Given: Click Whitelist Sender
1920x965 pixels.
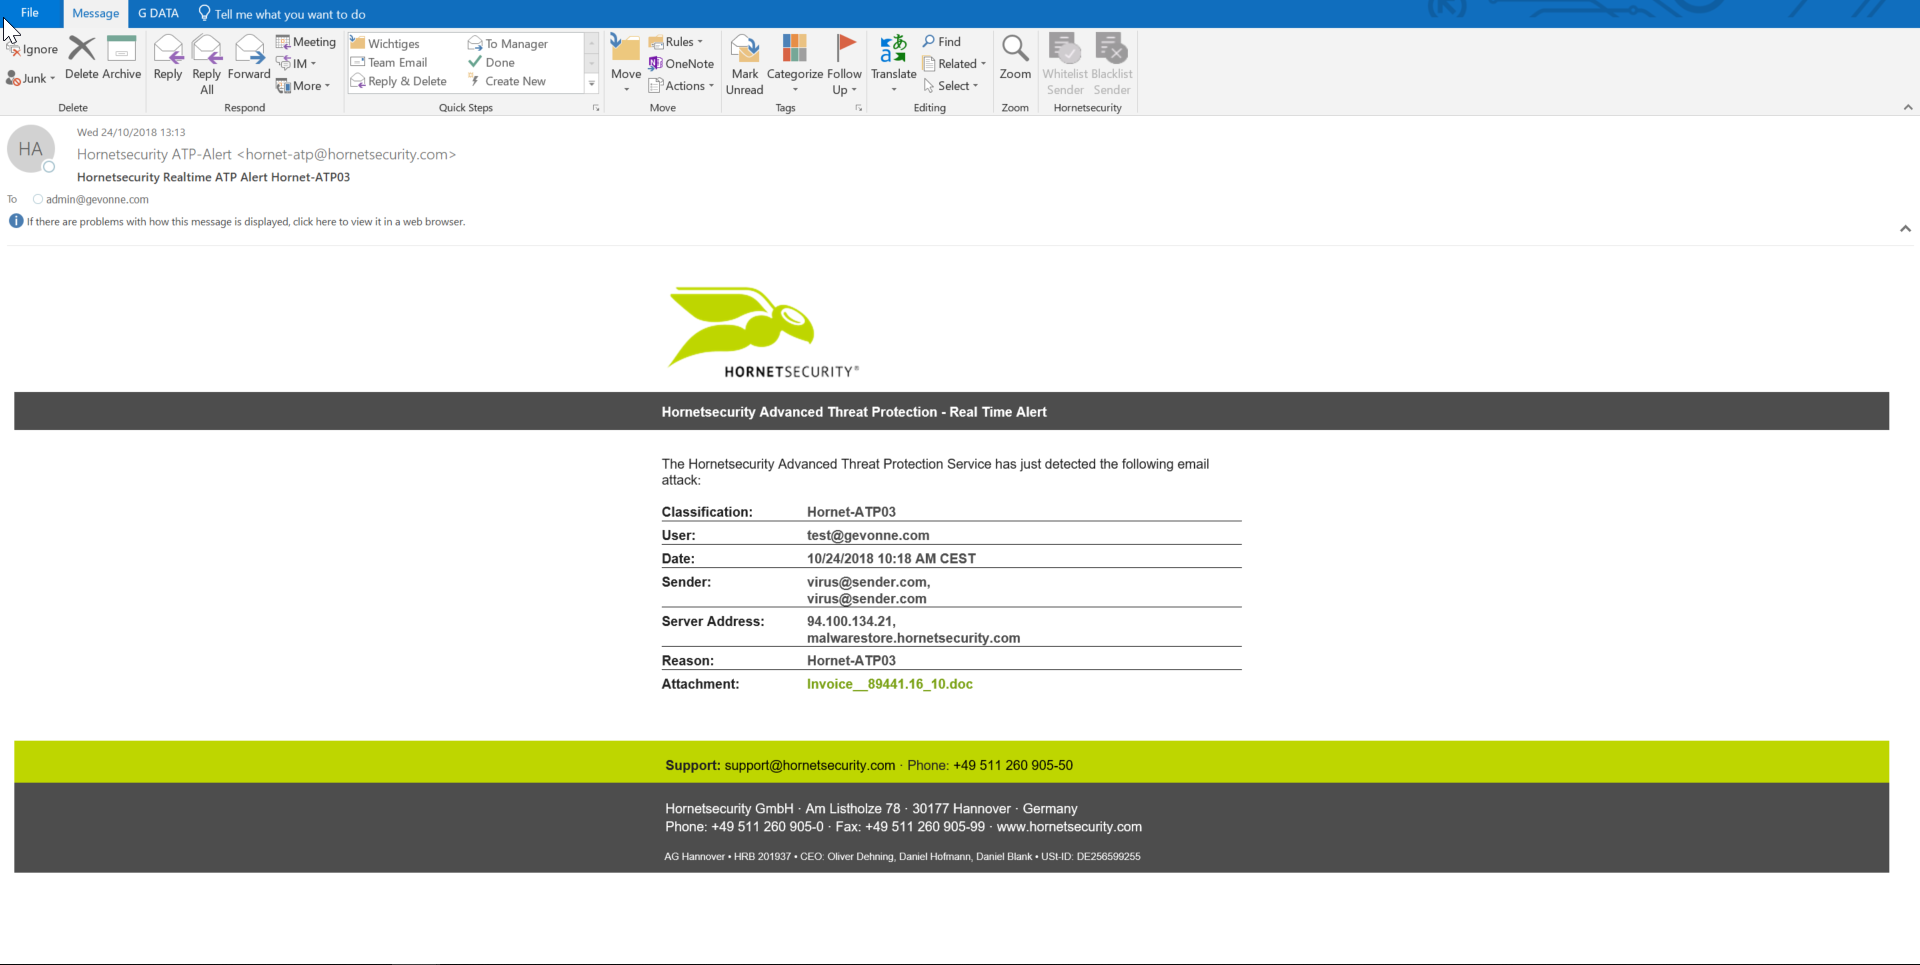Looking at the screenshot, I should [1065, 65].
